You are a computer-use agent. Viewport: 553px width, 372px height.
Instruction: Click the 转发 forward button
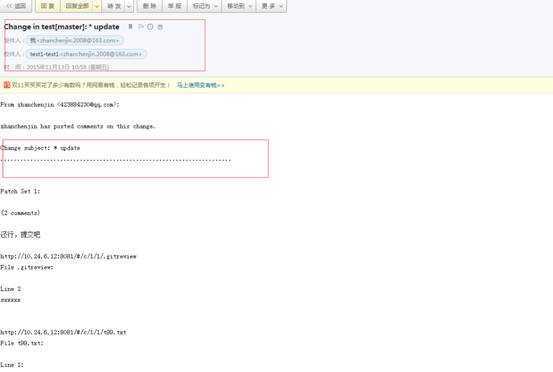tap(113, 6)
